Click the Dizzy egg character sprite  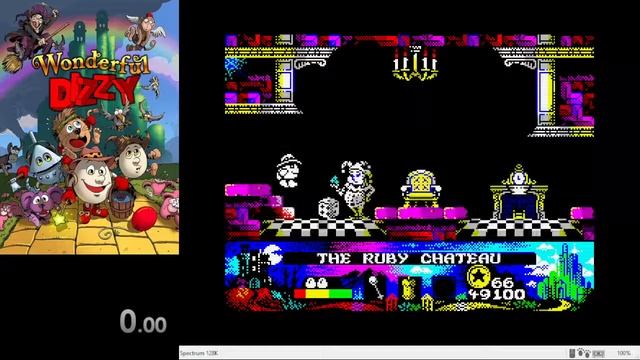[x=289, y=171]
